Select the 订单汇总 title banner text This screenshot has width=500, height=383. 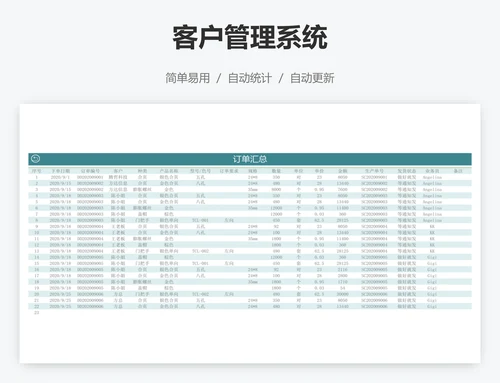(250, 159)
